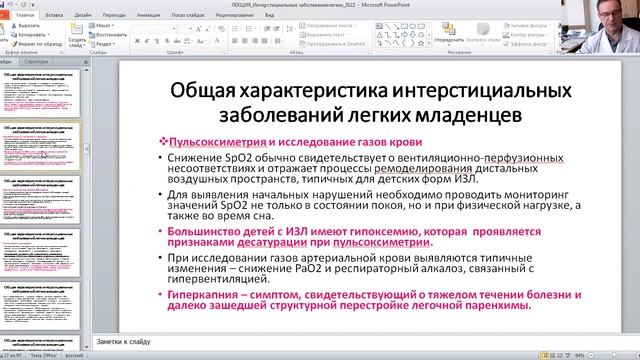Click Undo in the quick access toolbar
640x360 pixels.
(x=11, y=5)
